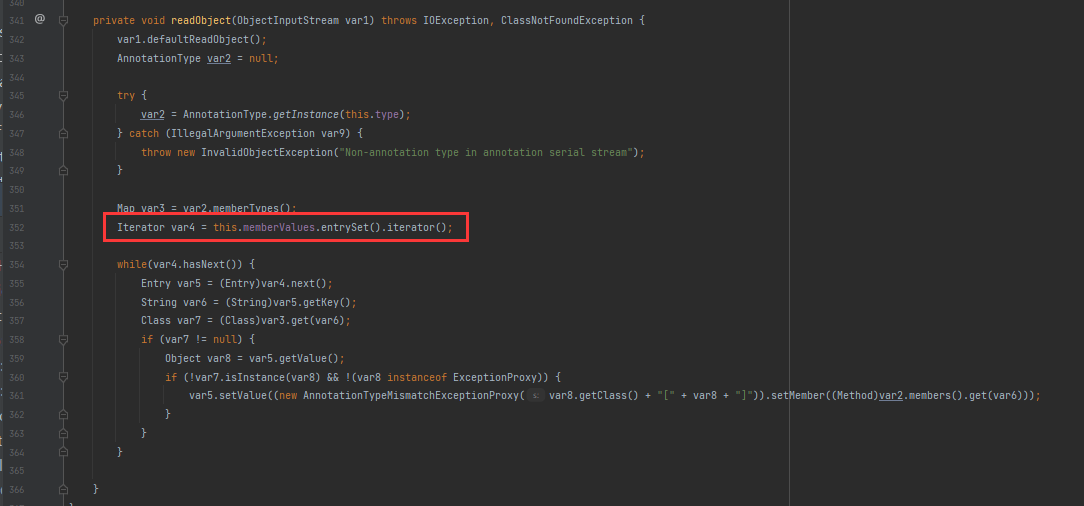The image size is (1084, 506).
Task: Click the iterator() call on line 352
Action: [415, 227]
